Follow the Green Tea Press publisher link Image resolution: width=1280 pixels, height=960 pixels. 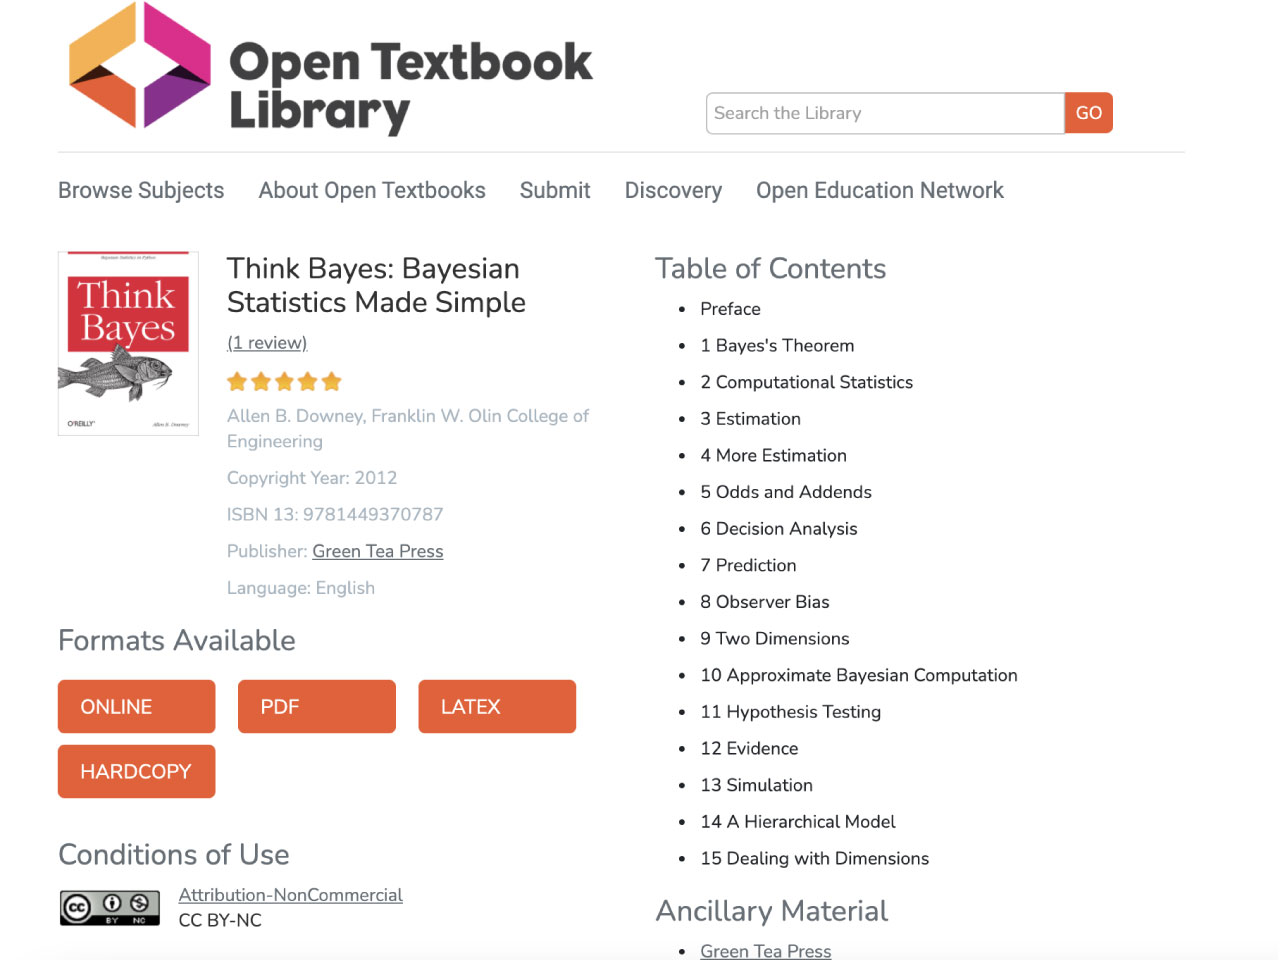[378, 551]
